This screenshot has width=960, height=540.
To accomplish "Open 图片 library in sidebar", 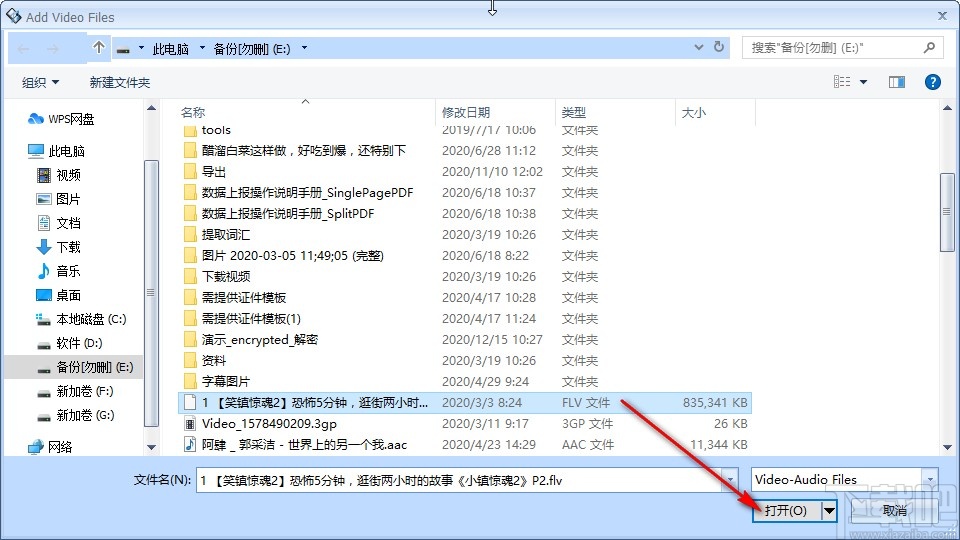I will [59, 199].
